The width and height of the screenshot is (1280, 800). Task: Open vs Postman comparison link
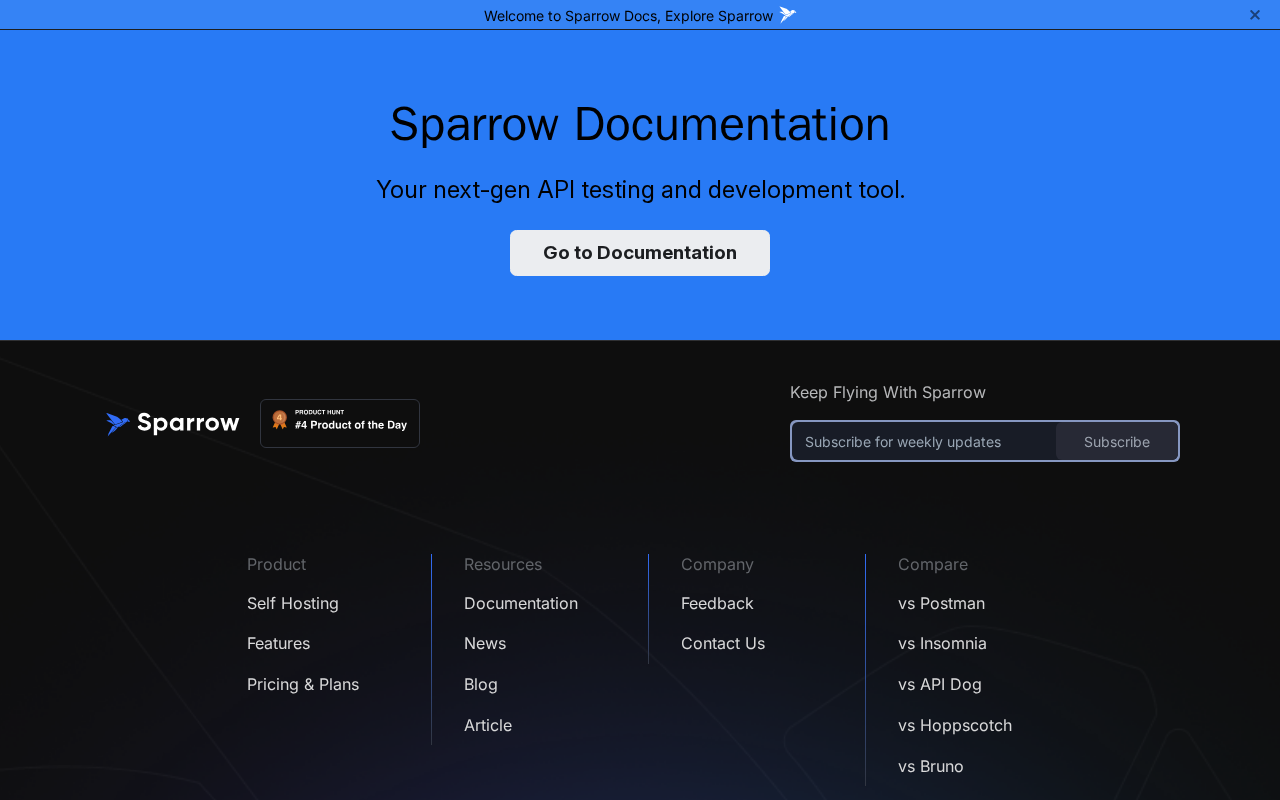(941, 603)
